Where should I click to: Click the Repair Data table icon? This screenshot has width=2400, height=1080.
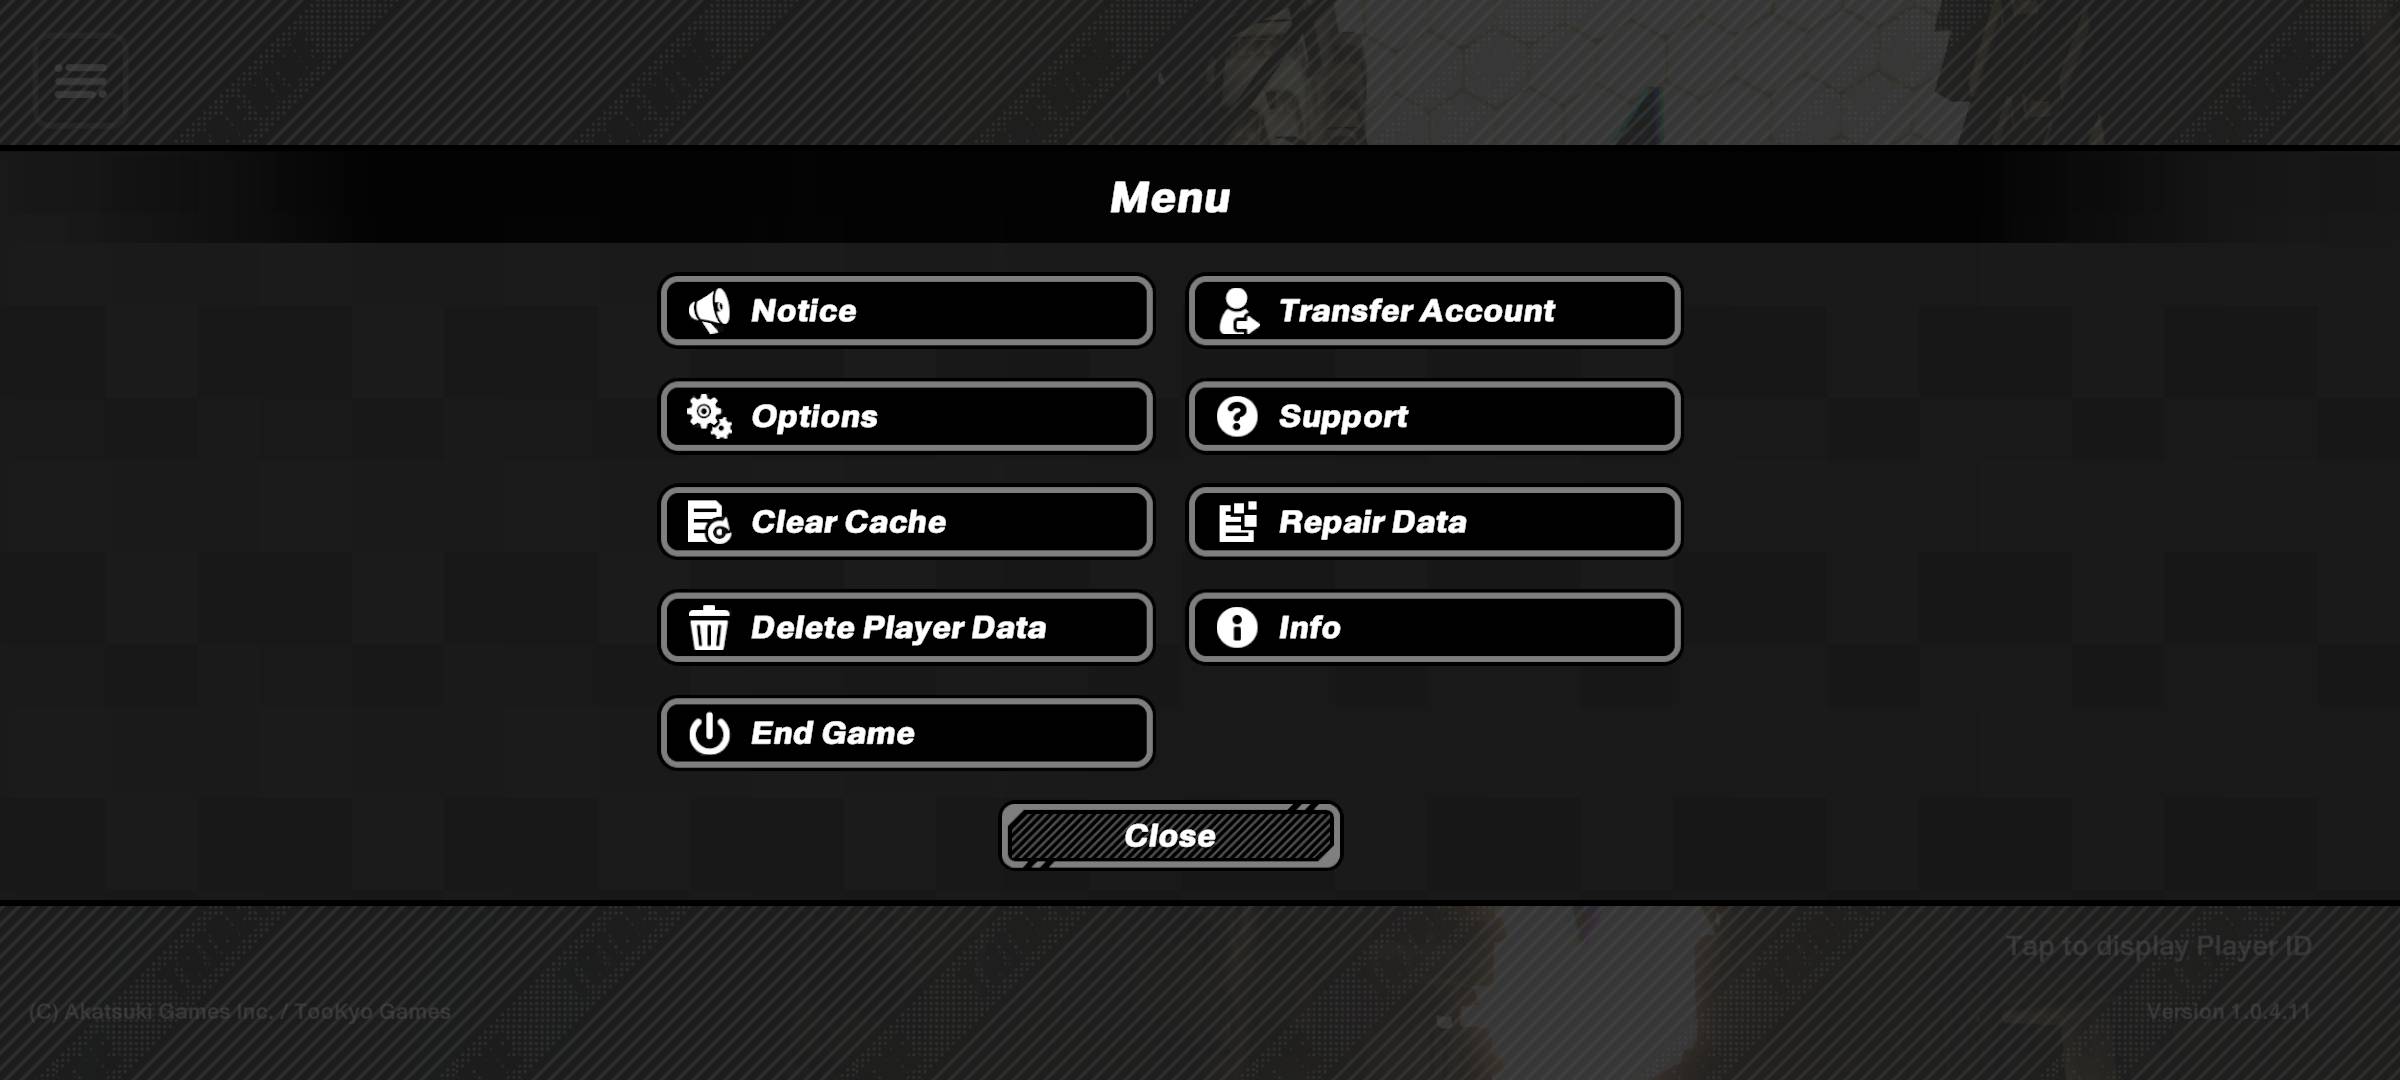click(1238, 522)
